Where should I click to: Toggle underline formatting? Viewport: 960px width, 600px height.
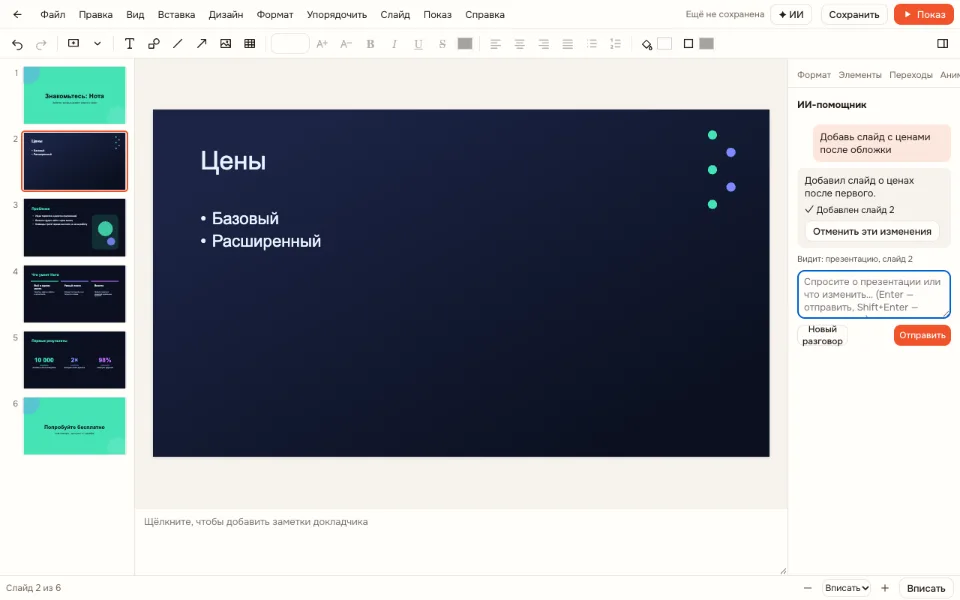point(418,43)
